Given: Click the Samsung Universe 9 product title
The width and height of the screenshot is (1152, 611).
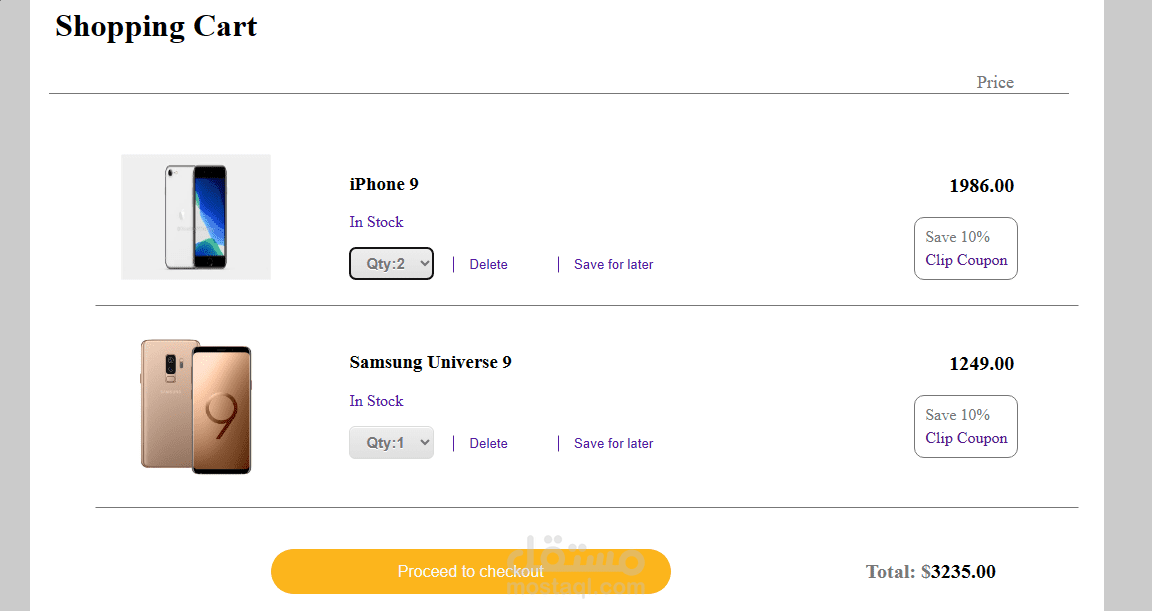Looking at the screenshot, I should click(x=430, y=362).
